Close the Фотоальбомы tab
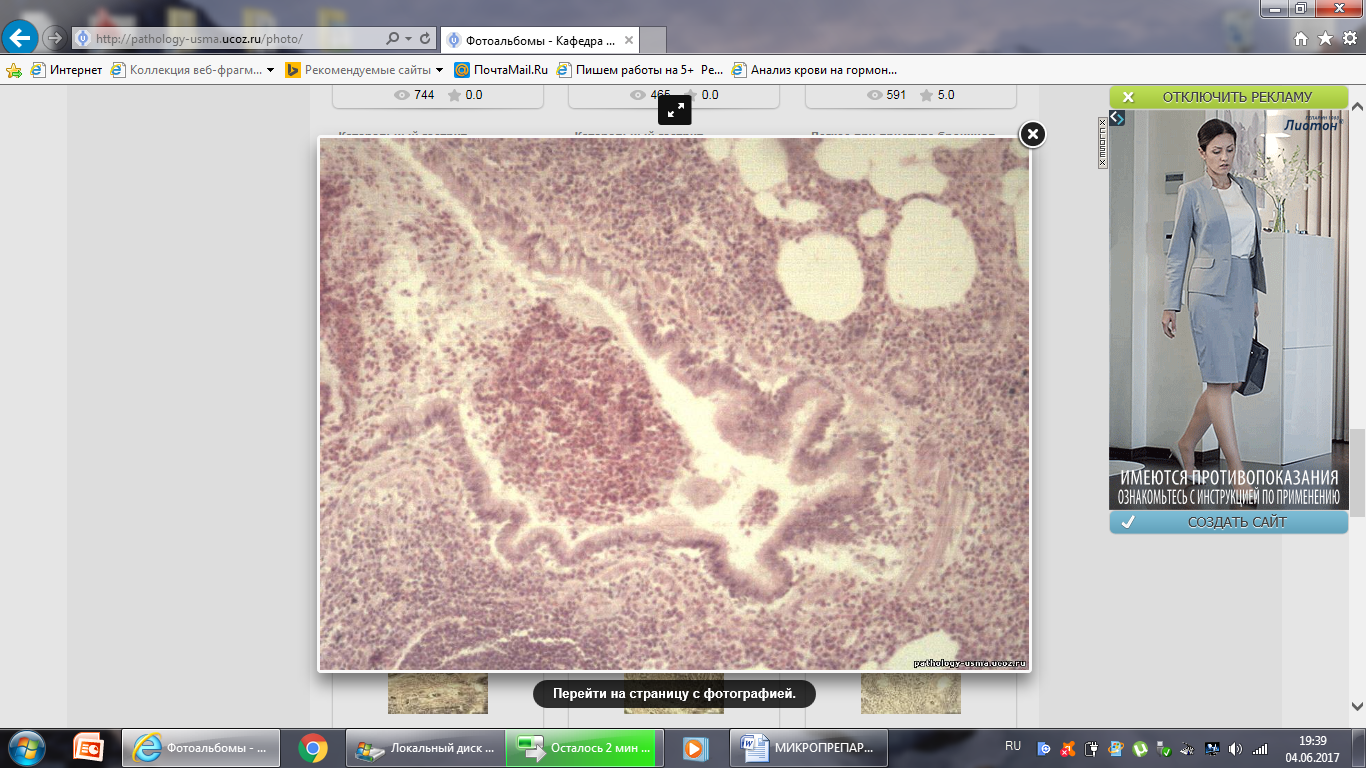The width and height of the screenshot is (1366, 768). click(x=628, y=40)
